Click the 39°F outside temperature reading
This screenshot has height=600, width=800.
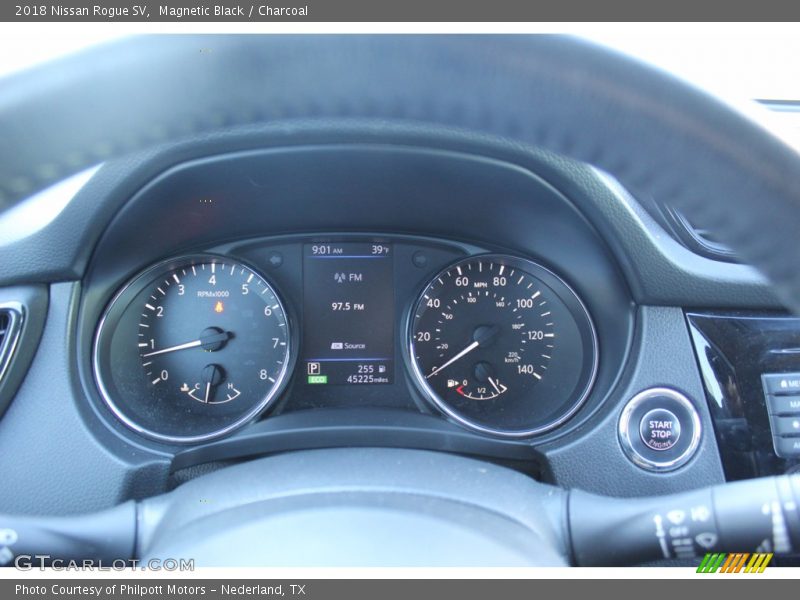380,249
